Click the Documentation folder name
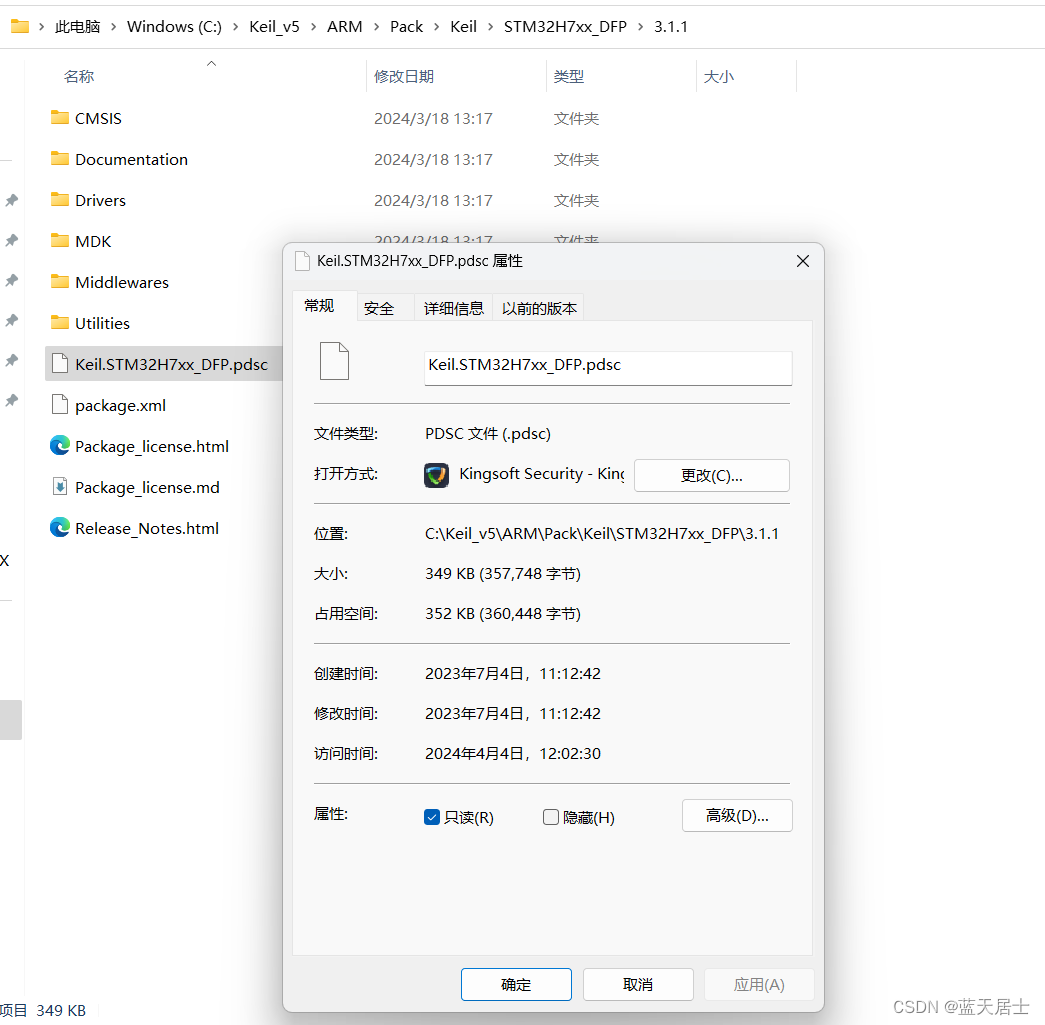Viewport: 1045px width, 1025px height. 131,159
